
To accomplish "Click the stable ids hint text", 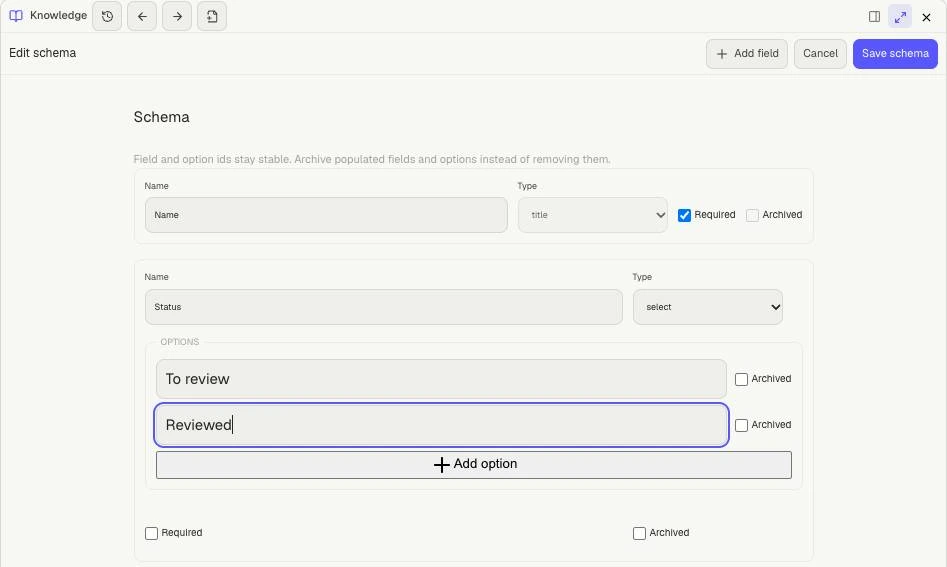I will tap(371, 159).
